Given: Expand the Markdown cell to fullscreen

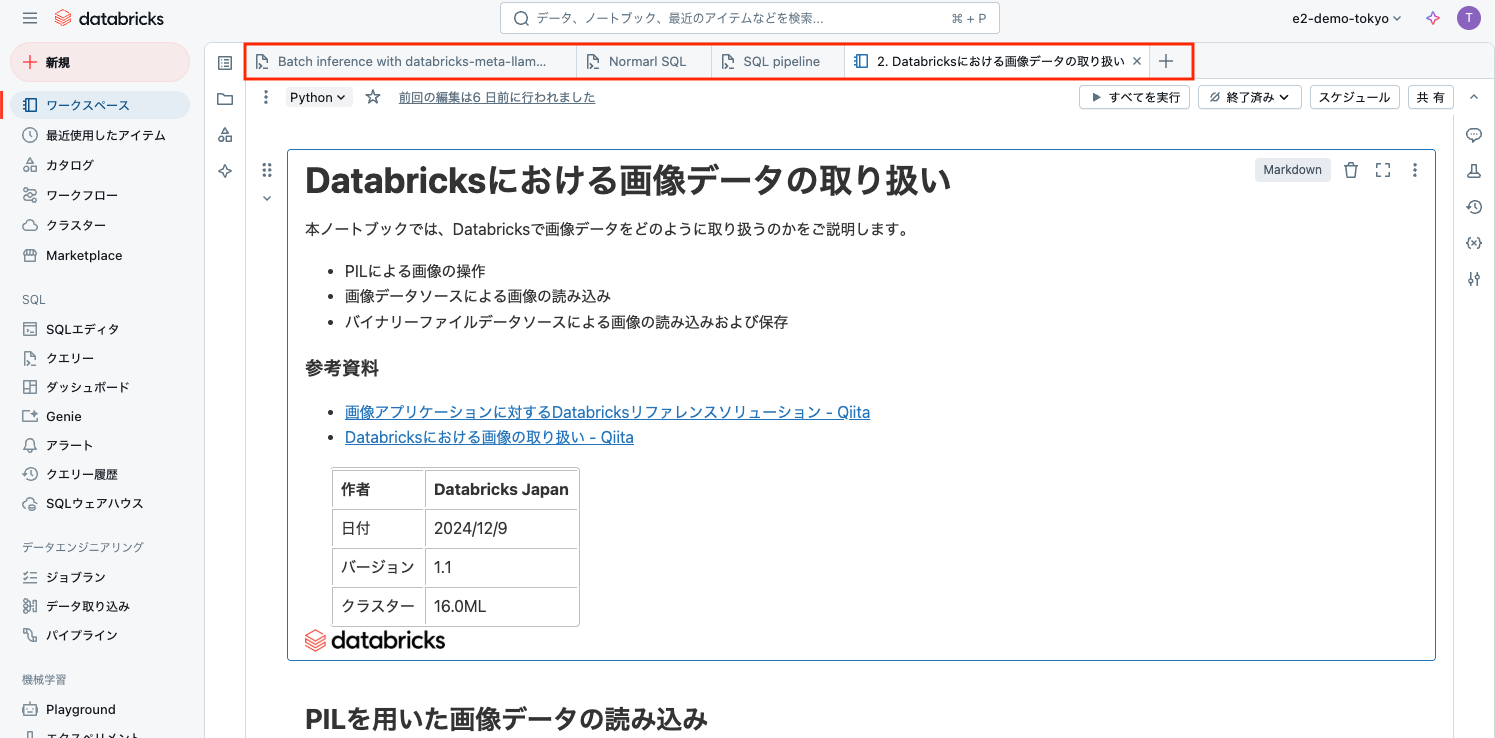Looking at the screenshot, I should click(1383, 169).
